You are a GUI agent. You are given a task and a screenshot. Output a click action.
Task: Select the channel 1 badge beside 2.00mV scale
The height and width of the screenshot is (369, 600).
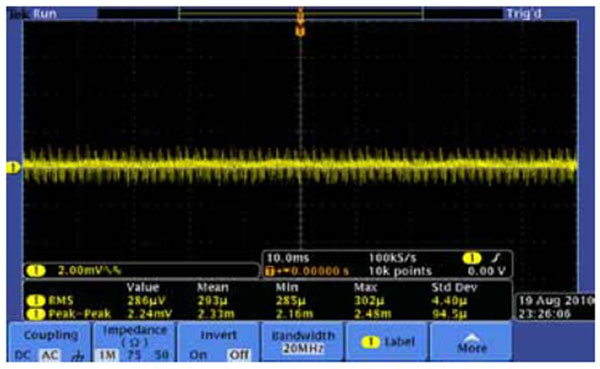[x=36, y=271]
